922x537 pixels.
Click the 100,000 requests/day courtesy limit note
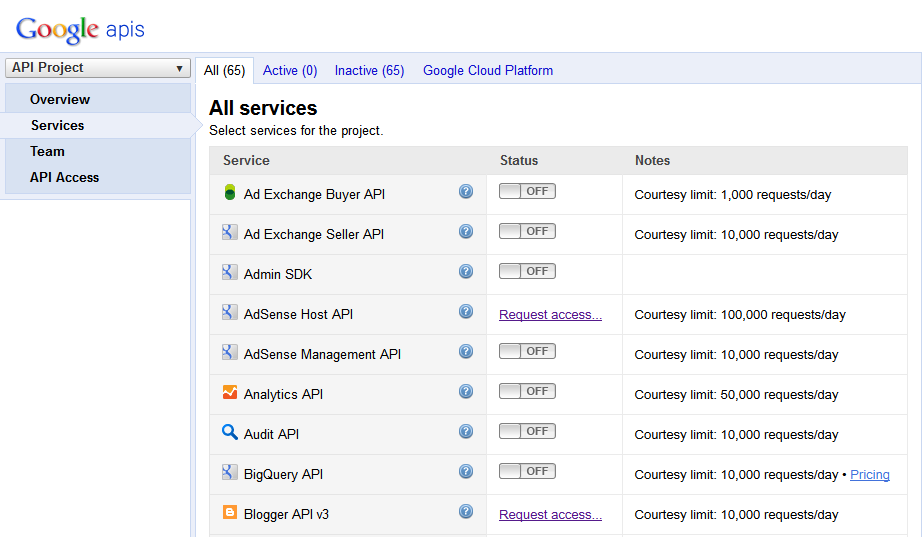tap(740, 315)
